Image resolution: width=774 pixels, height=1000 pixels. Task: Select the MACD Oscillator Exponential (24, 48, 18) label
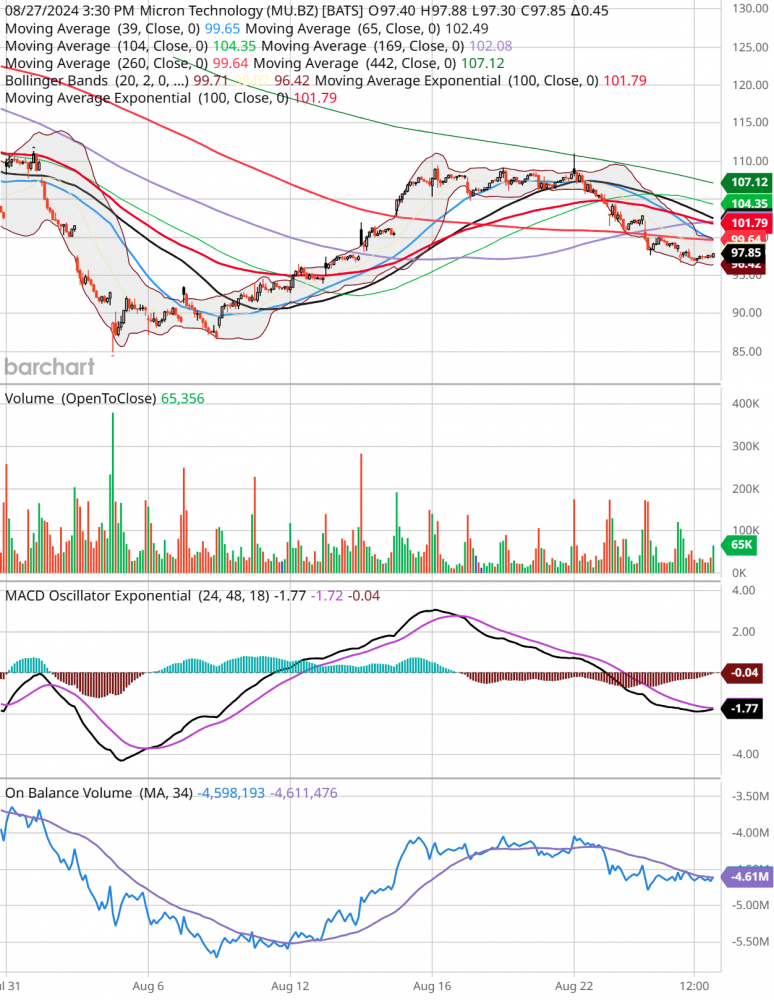137,596
